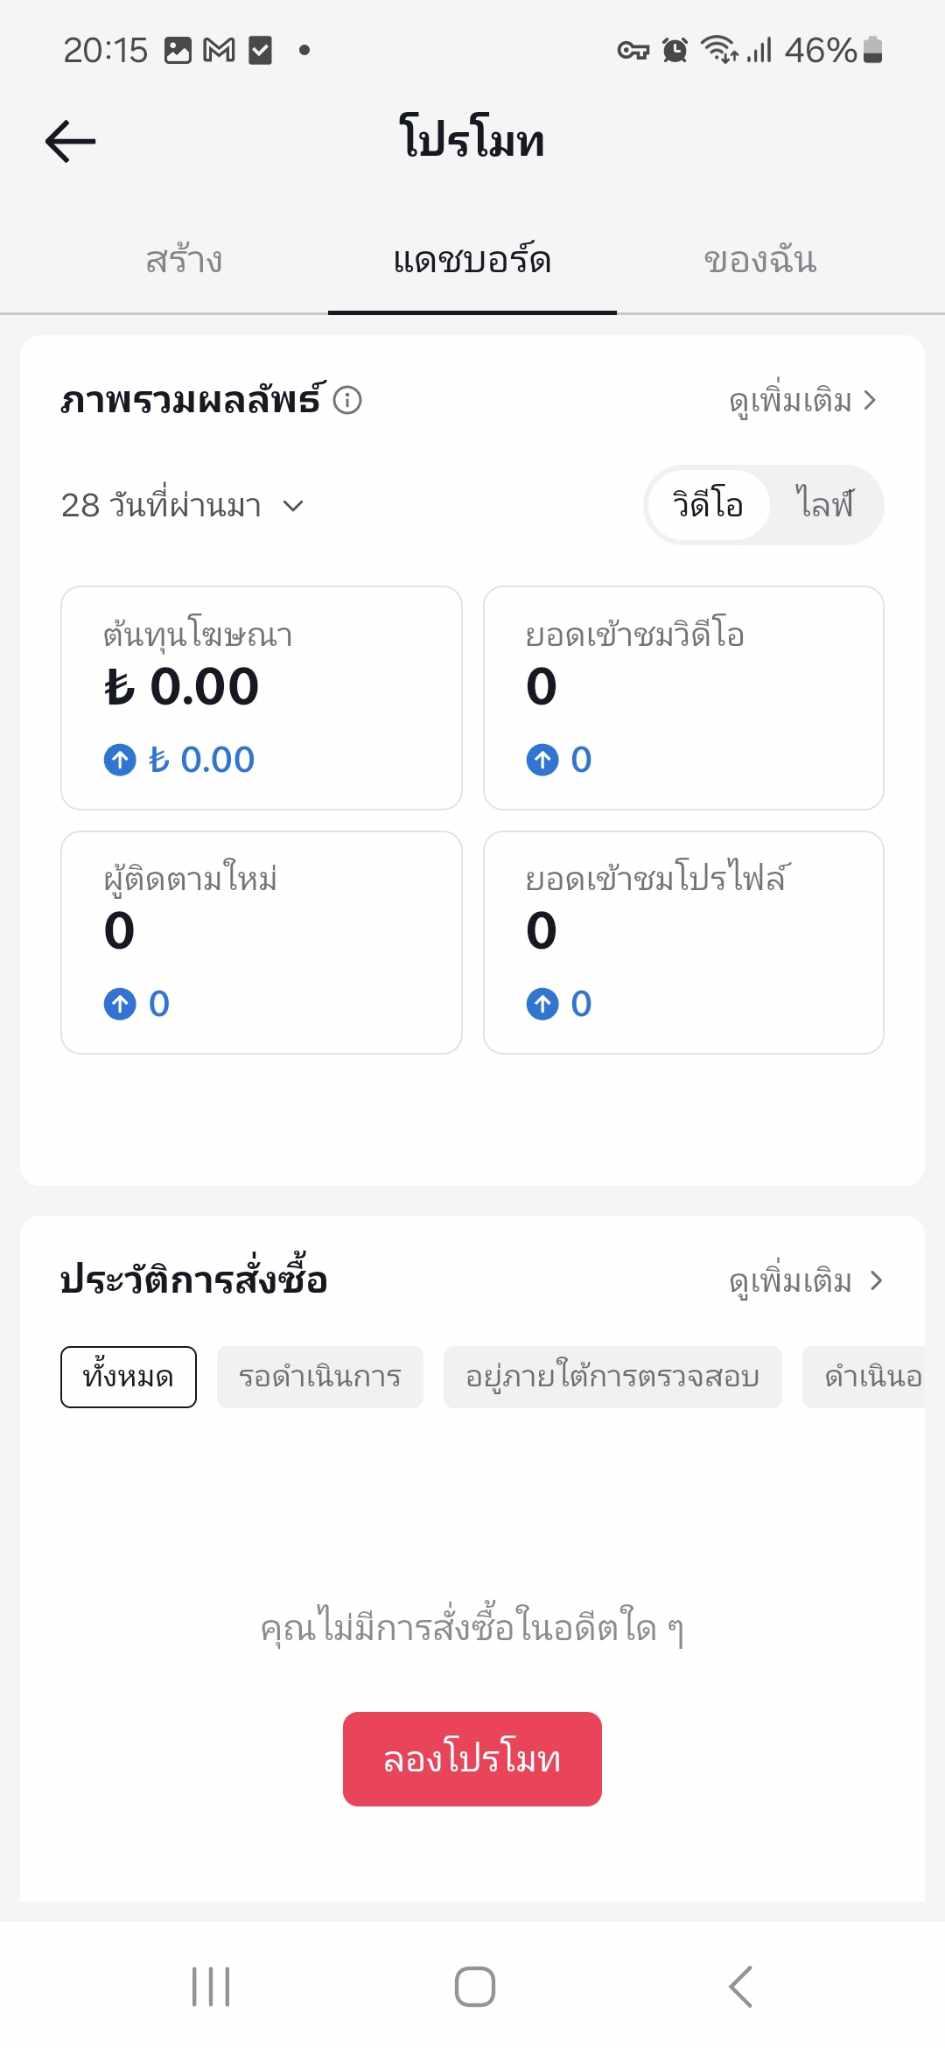Filter orders by รอดำเนินการ
945x2048 pixels.
click(320, 1377)
